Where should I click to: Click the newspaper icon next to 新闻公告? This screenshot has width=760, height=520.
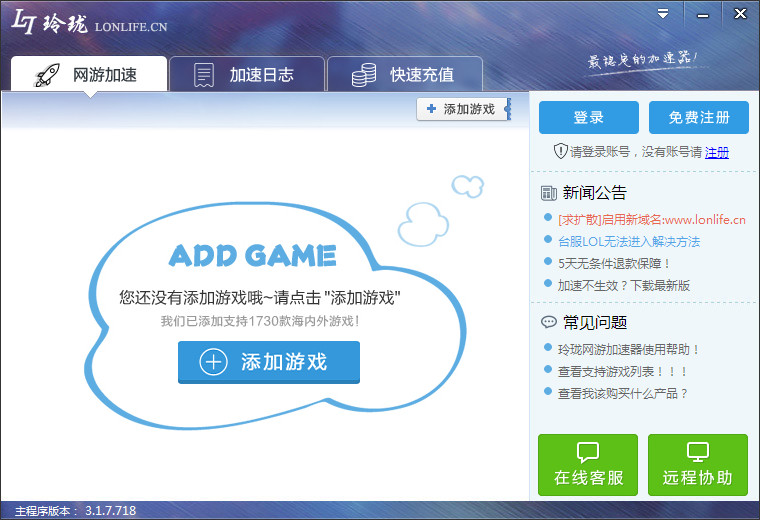(549, 193)
